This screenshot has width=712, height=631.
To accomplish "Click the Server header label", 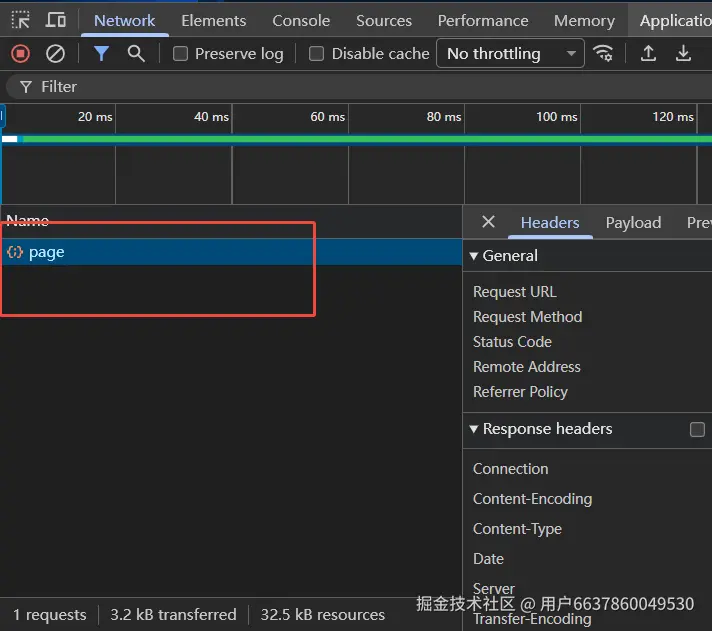I will 494,589.
